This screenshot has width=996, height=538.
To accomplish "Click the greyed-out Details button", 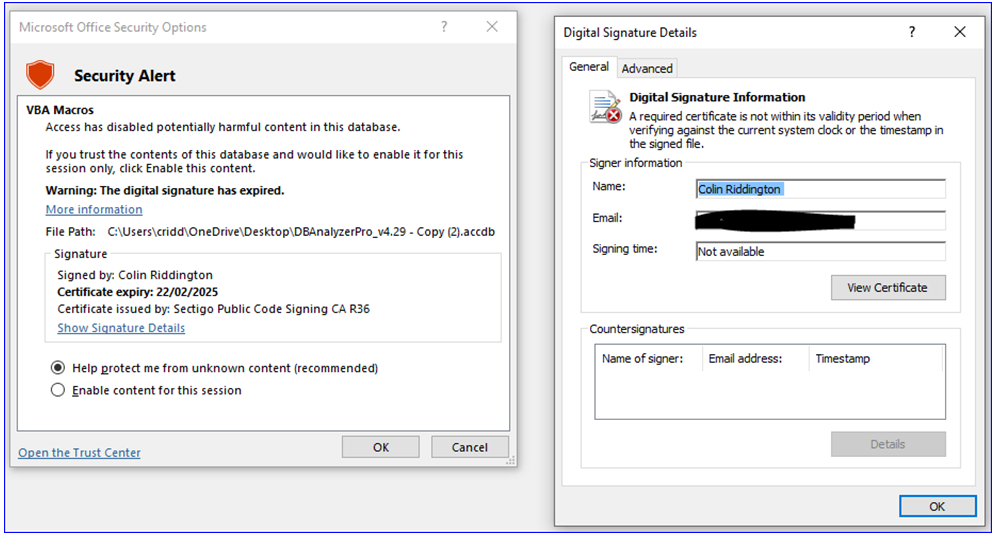I will [887, 444].
